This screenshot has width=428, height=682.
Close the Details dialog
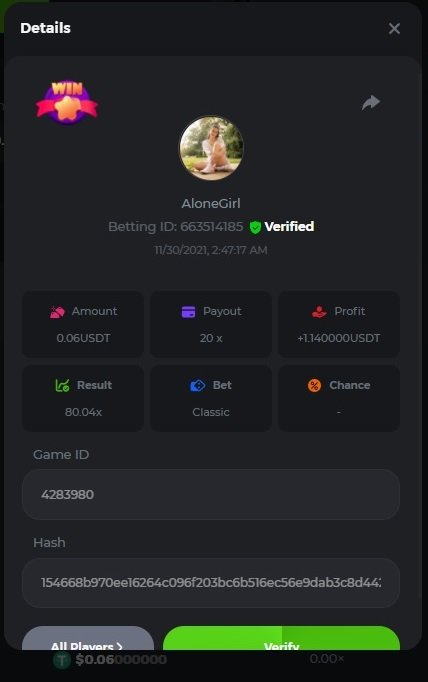coord(395,28)
